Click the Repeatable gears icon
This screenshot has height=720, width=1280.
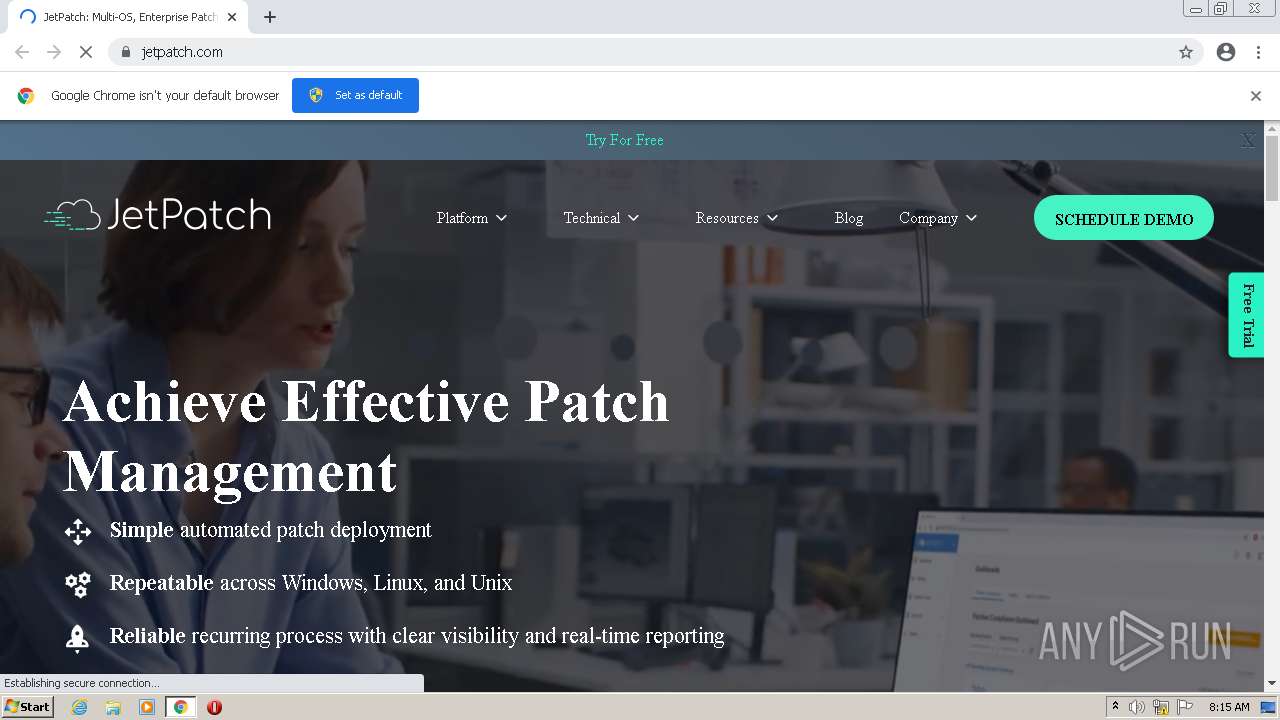point(78,584)
